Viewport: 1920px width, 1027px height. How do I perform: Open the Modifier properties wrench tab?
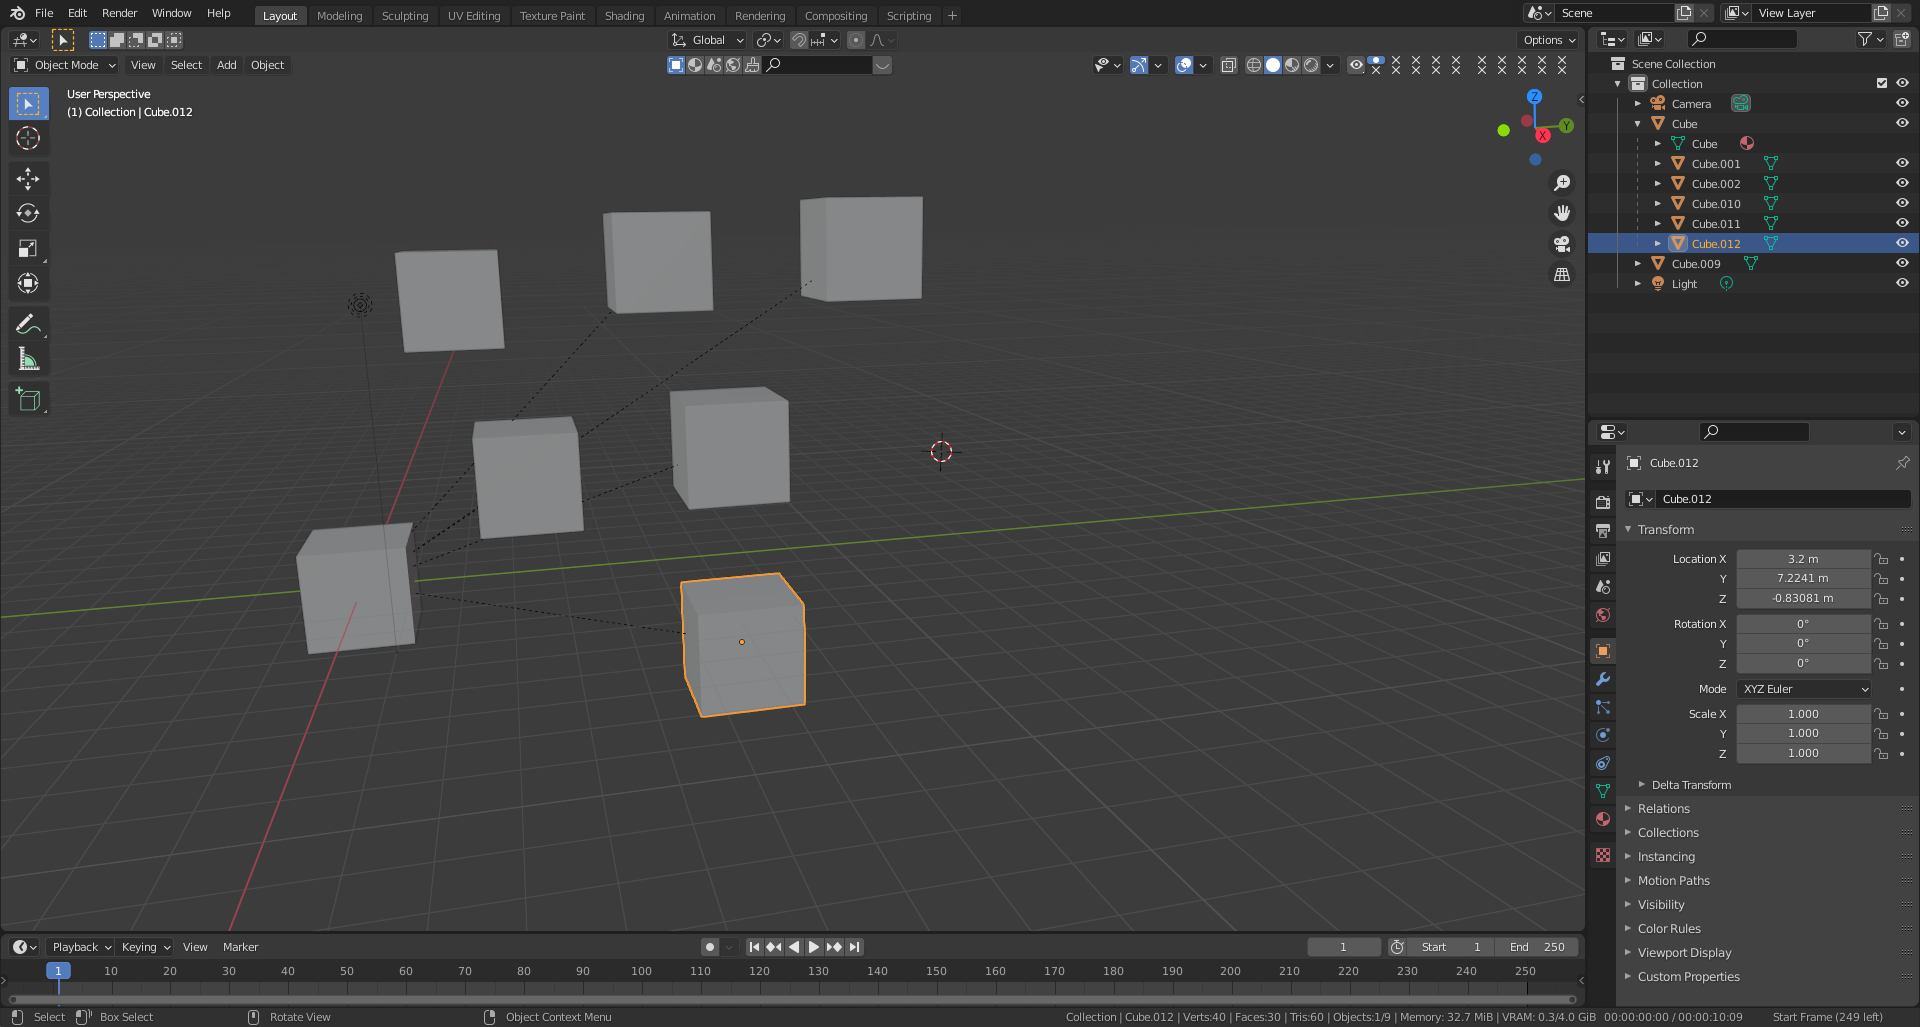point(1603,679)
